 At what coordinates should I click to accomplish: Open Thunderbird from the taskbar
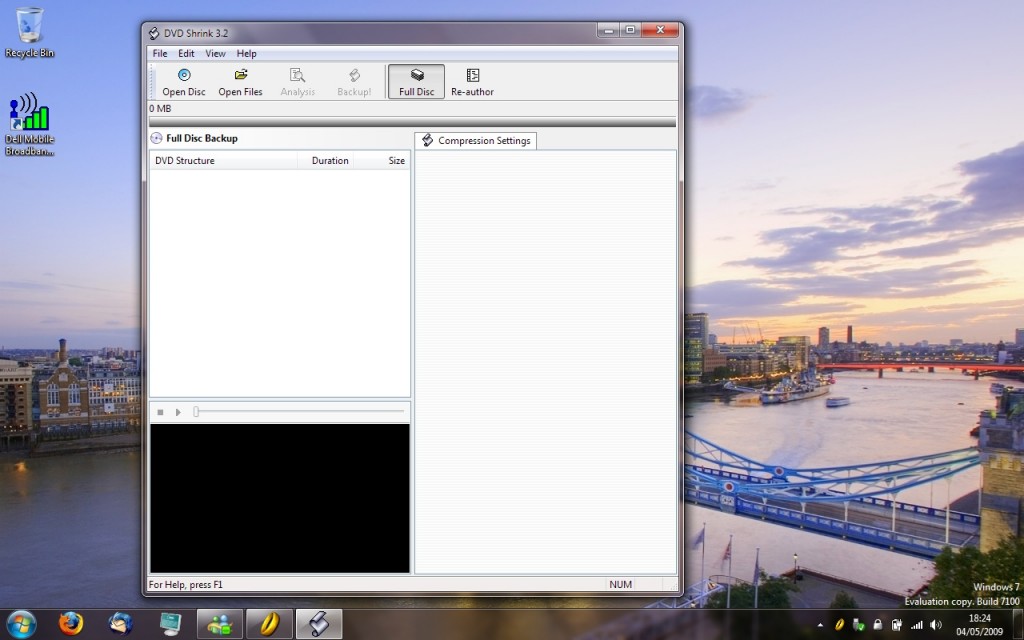coord(121,624)
